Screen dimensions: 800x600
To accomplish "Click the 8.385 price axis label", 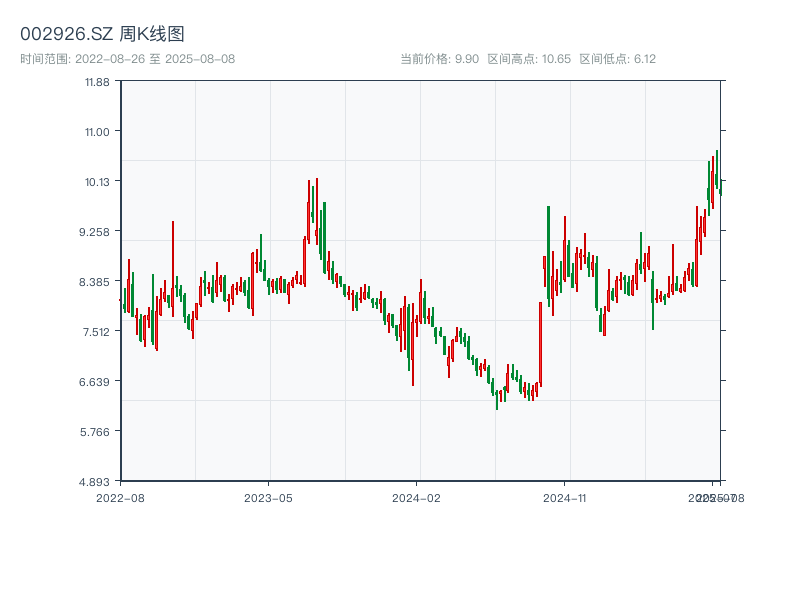I will point(96,281).
